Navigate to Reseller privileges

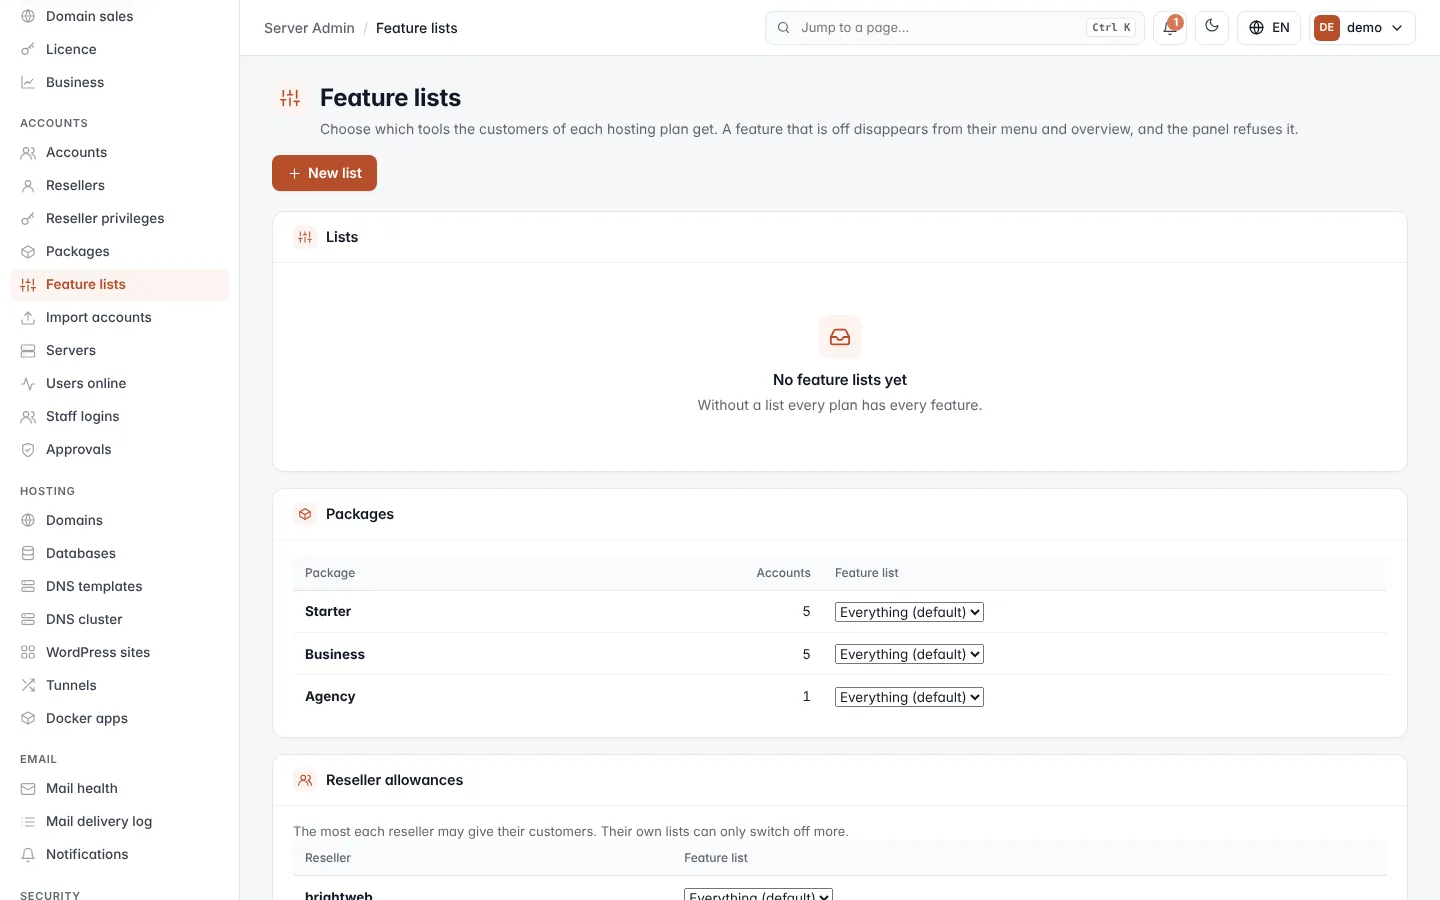click(120, 218)
